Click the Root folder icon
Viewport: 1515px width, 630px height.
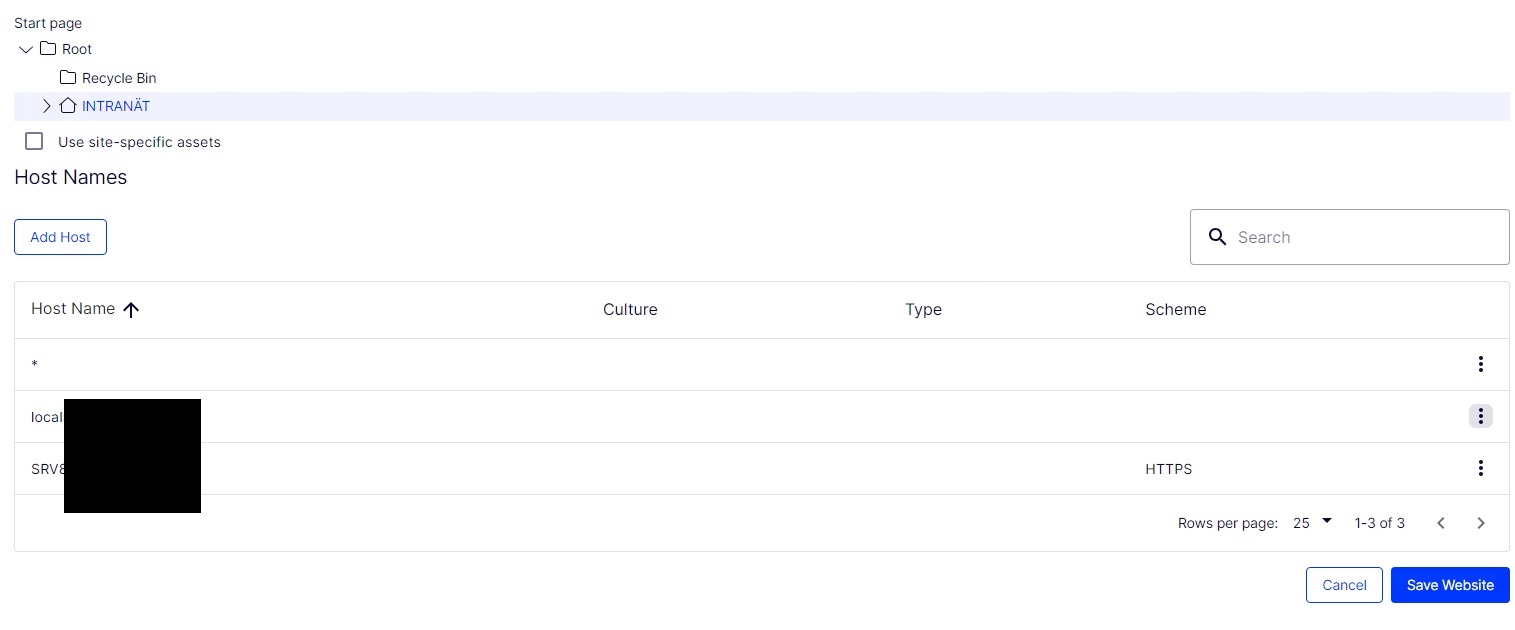point(48,49)
